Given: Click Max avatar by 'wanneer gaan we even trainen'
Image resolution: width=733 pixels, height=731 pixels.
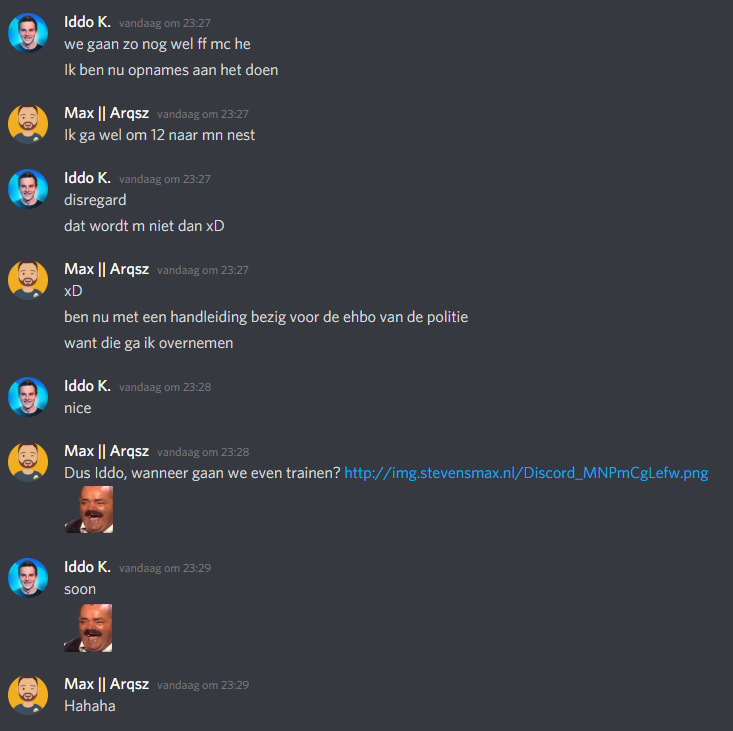Looking at the screenshot, I should pos(28,462).
